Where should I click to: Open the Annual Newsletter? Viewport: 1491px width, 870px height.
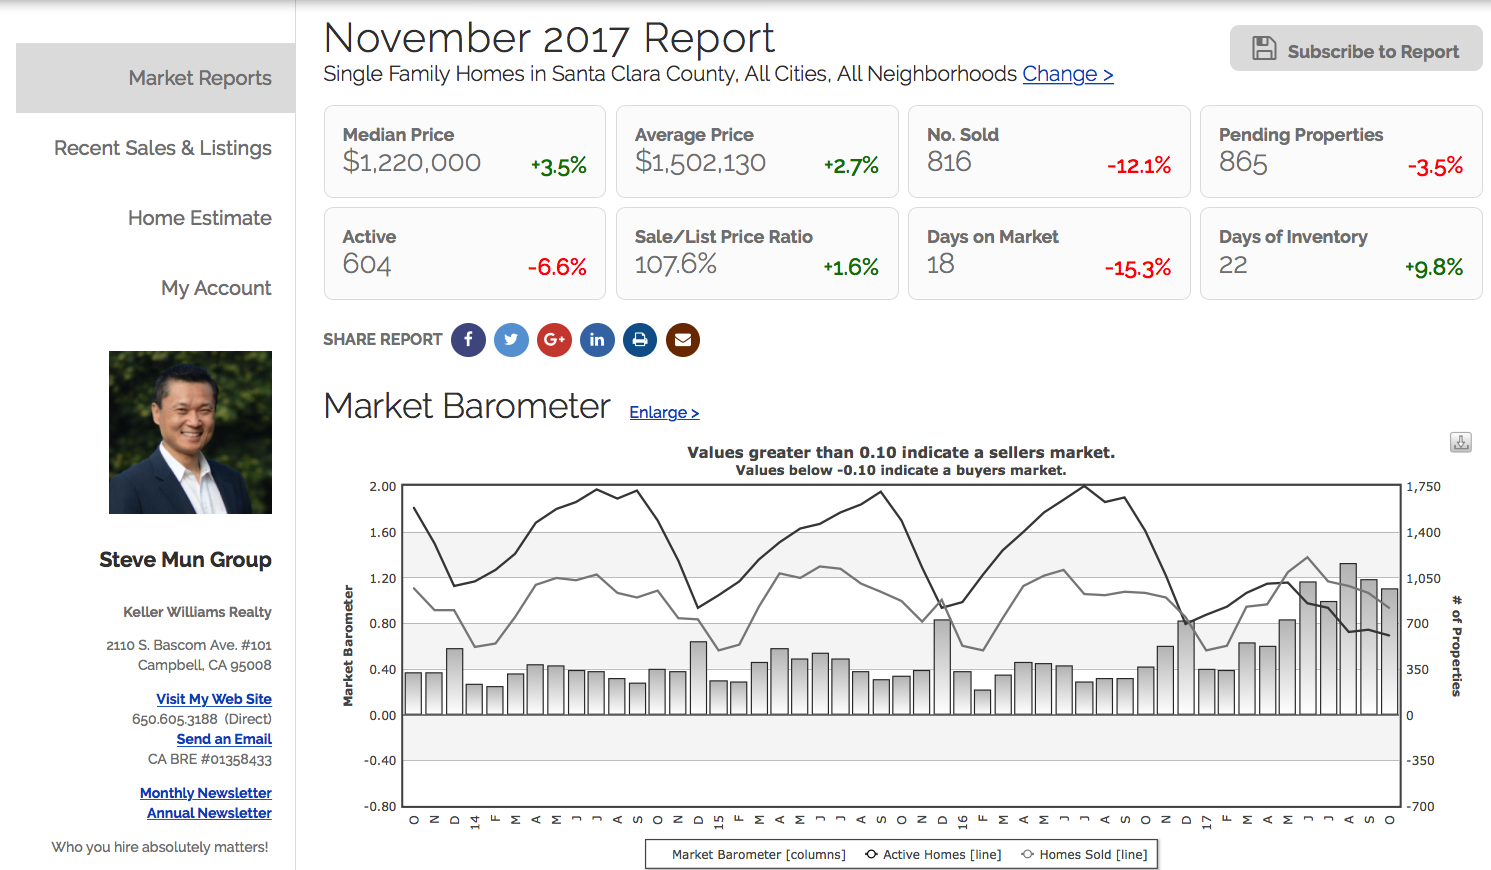click(x=209, y=813)
